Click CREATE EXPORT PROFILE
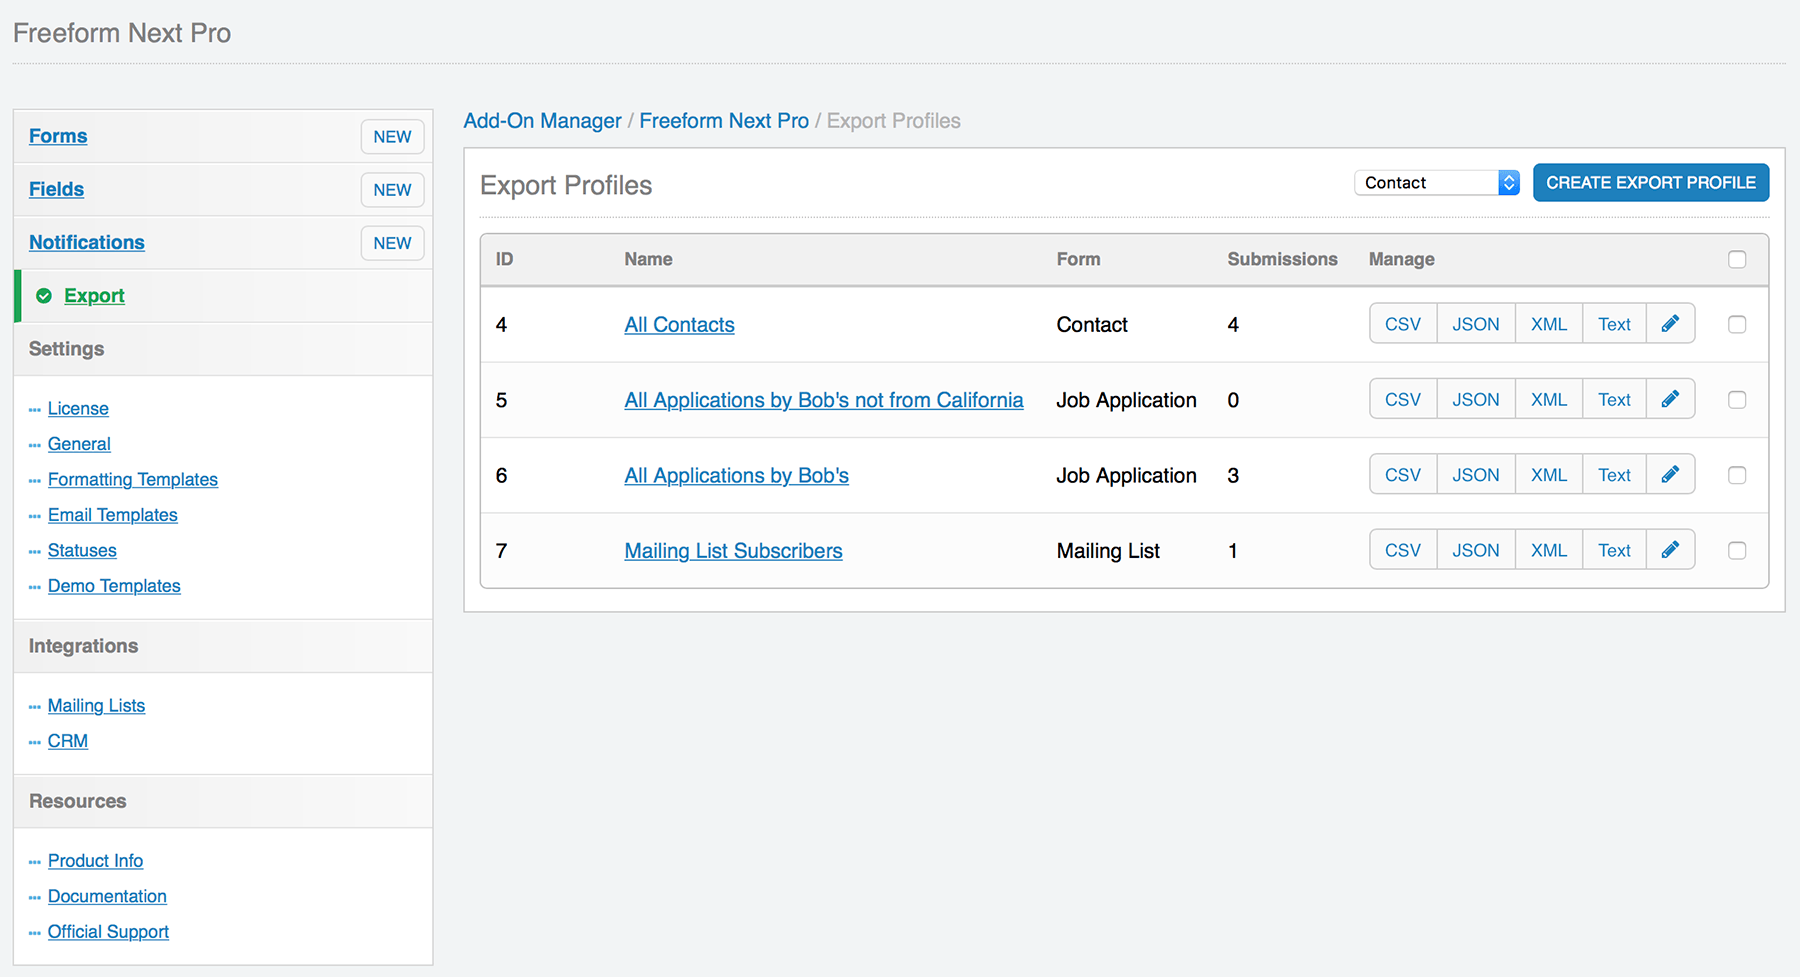This screenshot has width=1800, height=977. tap(1650, 182)
